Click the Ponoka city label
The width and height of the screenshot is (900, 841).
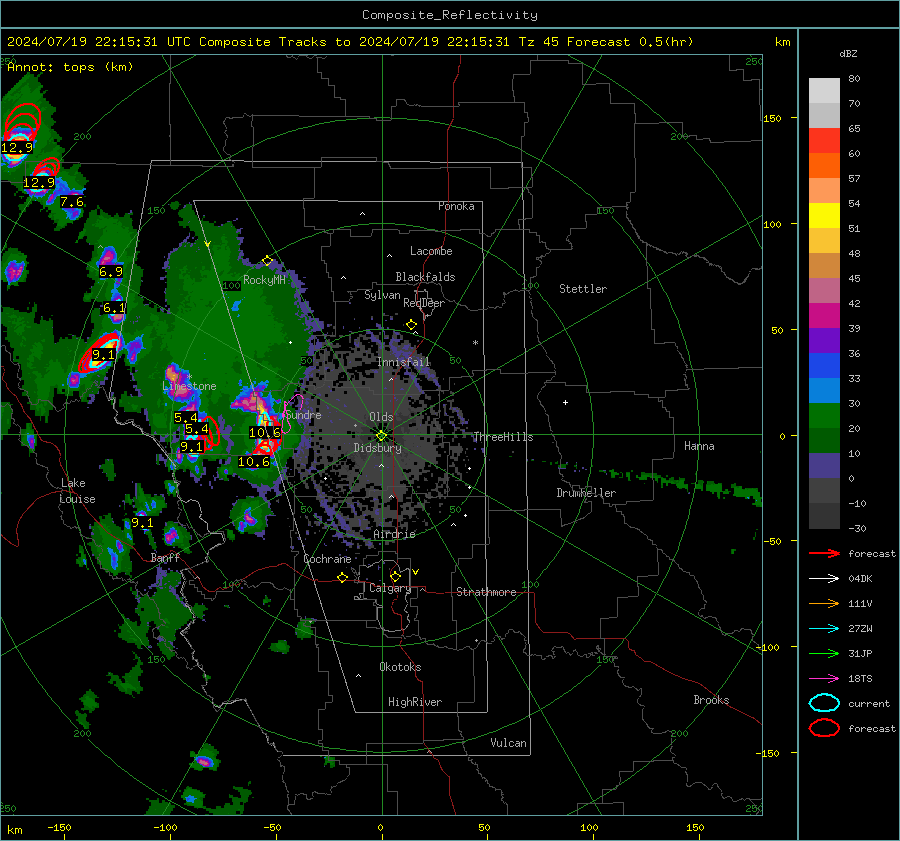tap(456, 206)
